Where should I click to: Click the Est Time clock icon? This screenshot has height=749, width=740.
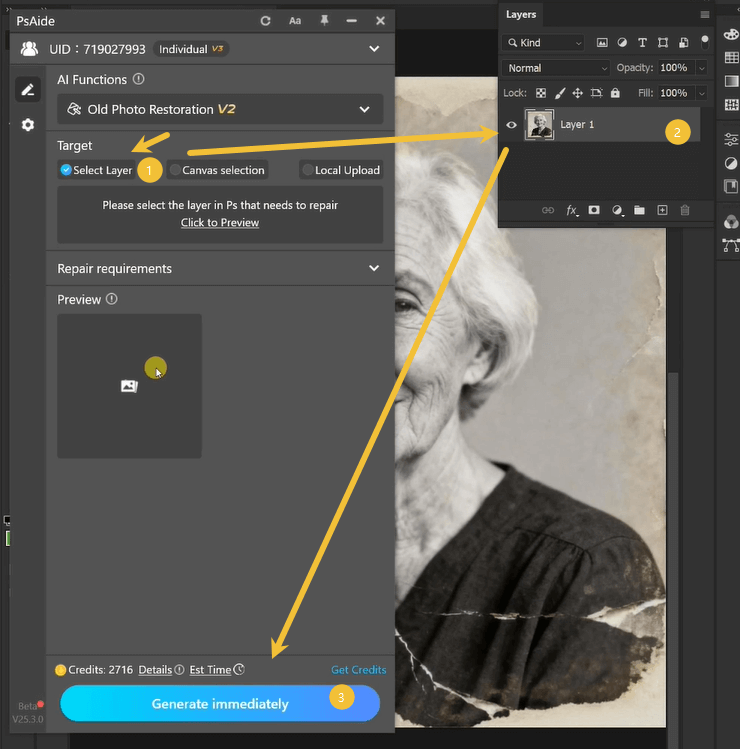(239, 670)
